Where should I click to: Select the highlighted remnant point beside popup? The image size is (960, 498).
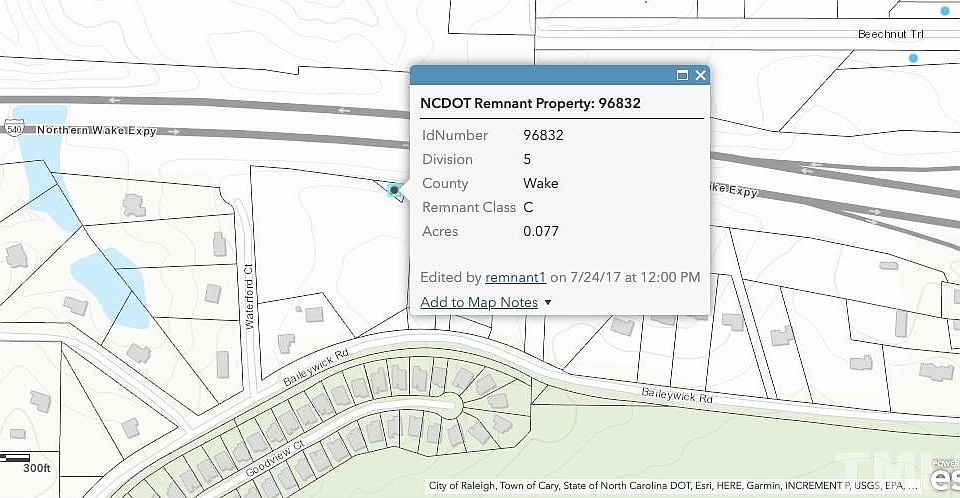(x=395, y=189)
